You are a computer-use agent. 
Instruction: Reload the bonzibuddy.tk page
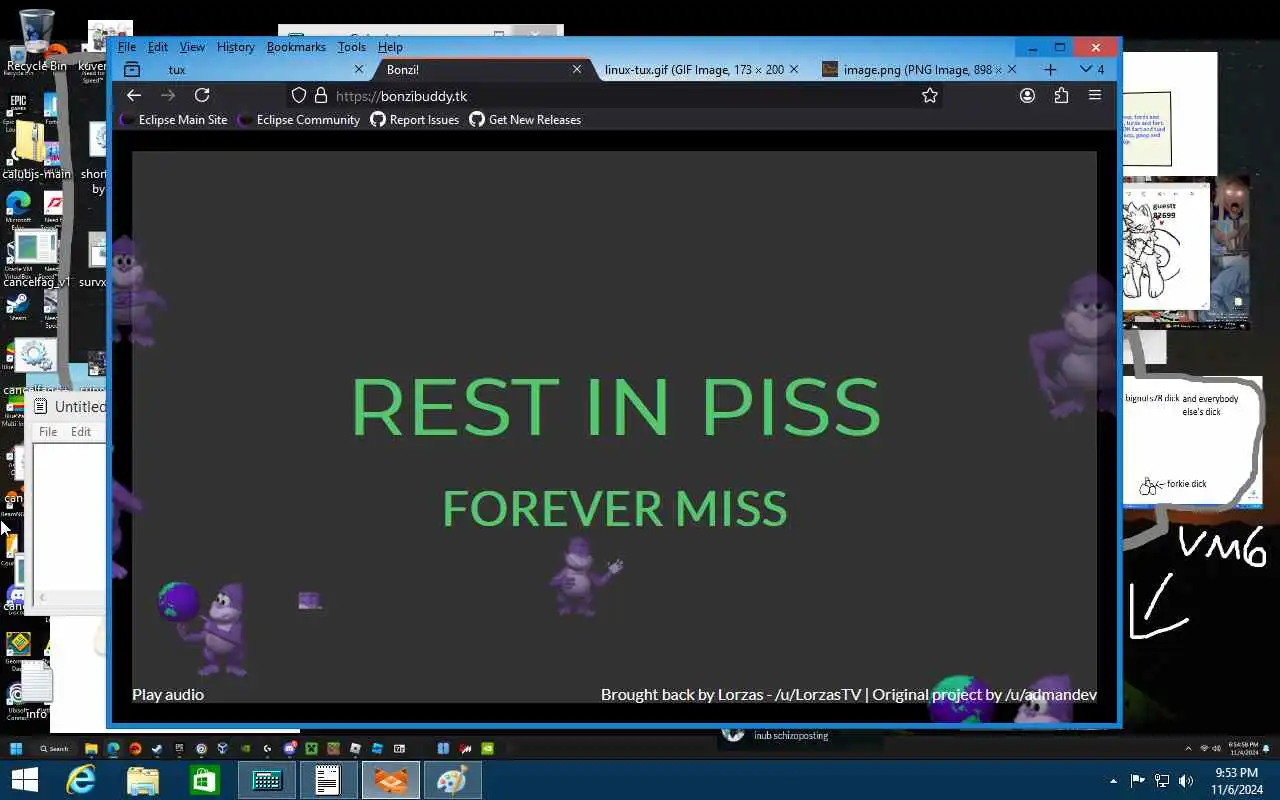point(202,95)
